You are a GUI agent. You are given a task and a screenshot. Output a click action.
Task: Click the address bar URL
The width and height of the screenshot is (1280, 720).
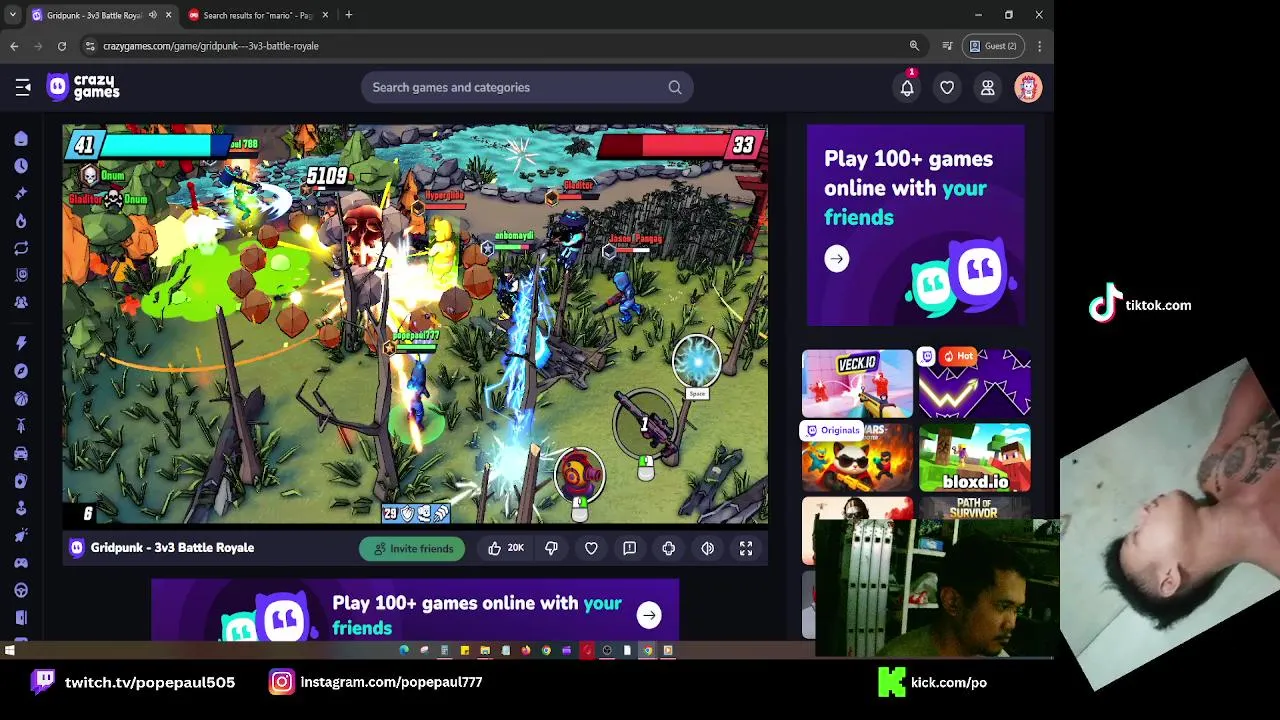(211, 46)
